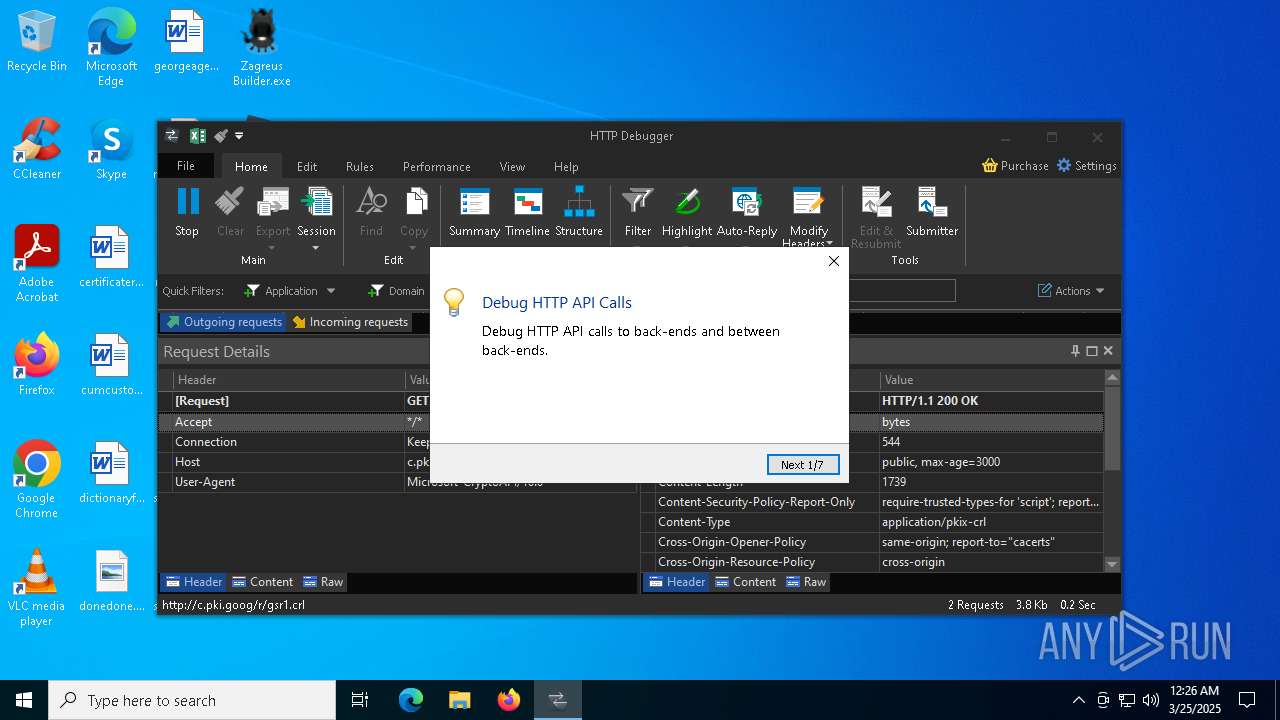
Task: Maximize the Request Details panel
Action: click(1092, 351)
